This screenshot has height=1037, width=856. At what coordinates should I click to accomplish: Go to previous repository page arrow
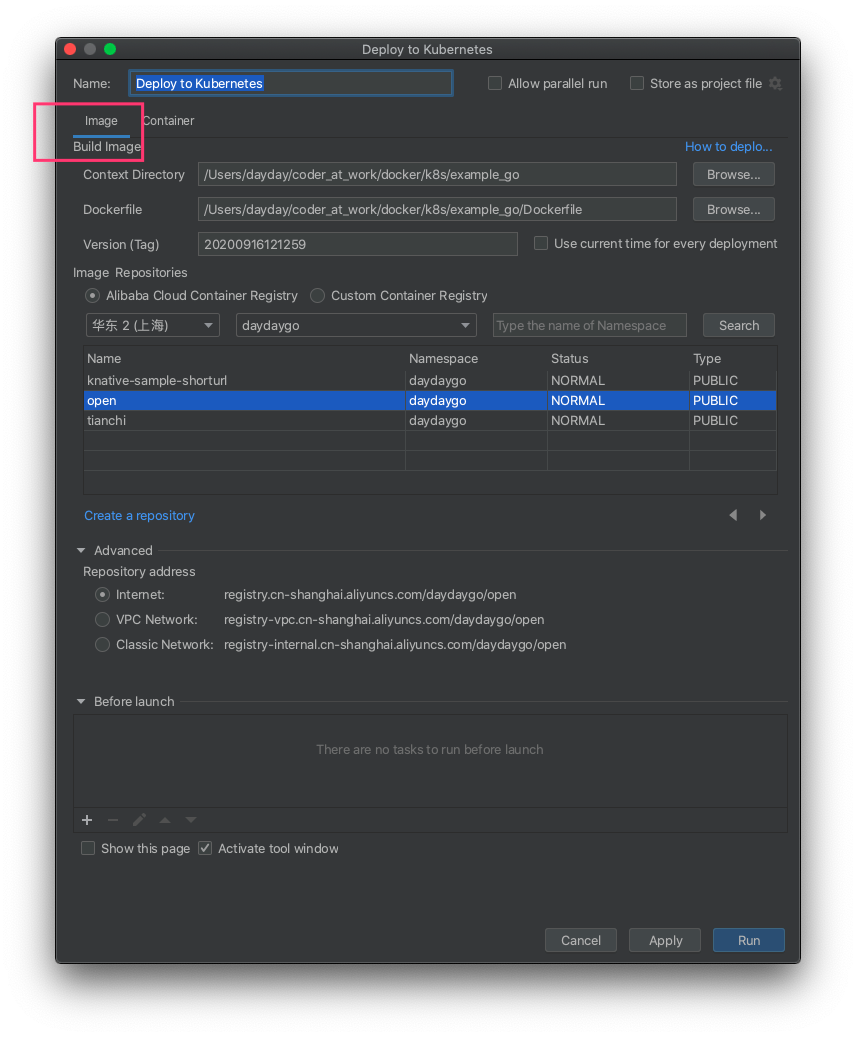(733, 515)
